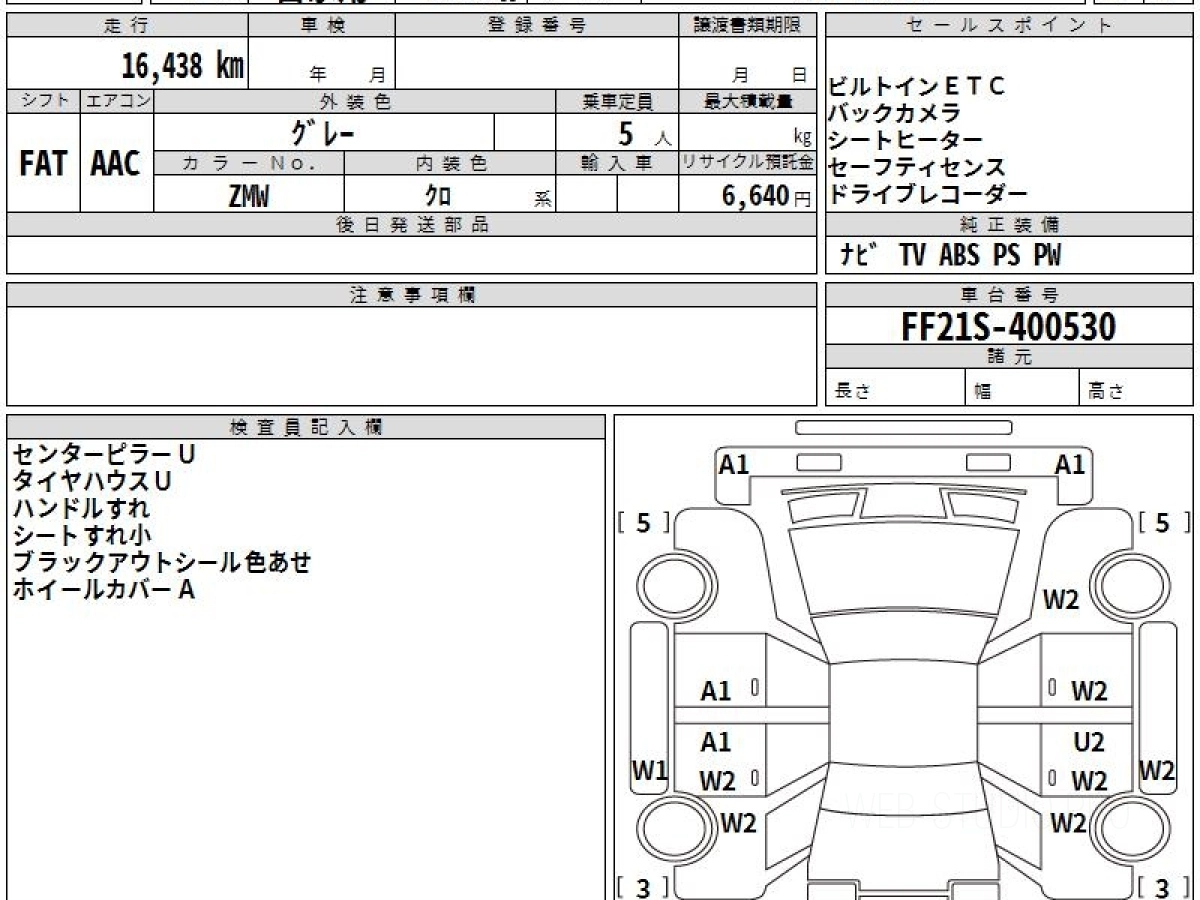Click the 譲渡書類期限 header
The width and height of the screenshot is (1200, 900).
coord(748,25)
